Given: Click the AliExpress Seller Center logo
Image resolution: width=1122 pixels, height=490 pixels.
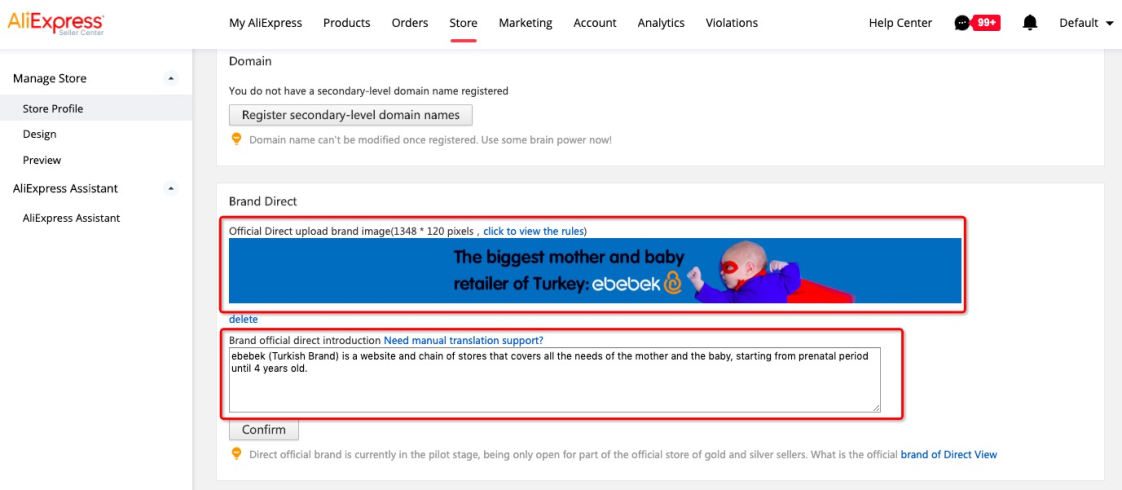Looking at the screenshot, I should tap(55, 23).
